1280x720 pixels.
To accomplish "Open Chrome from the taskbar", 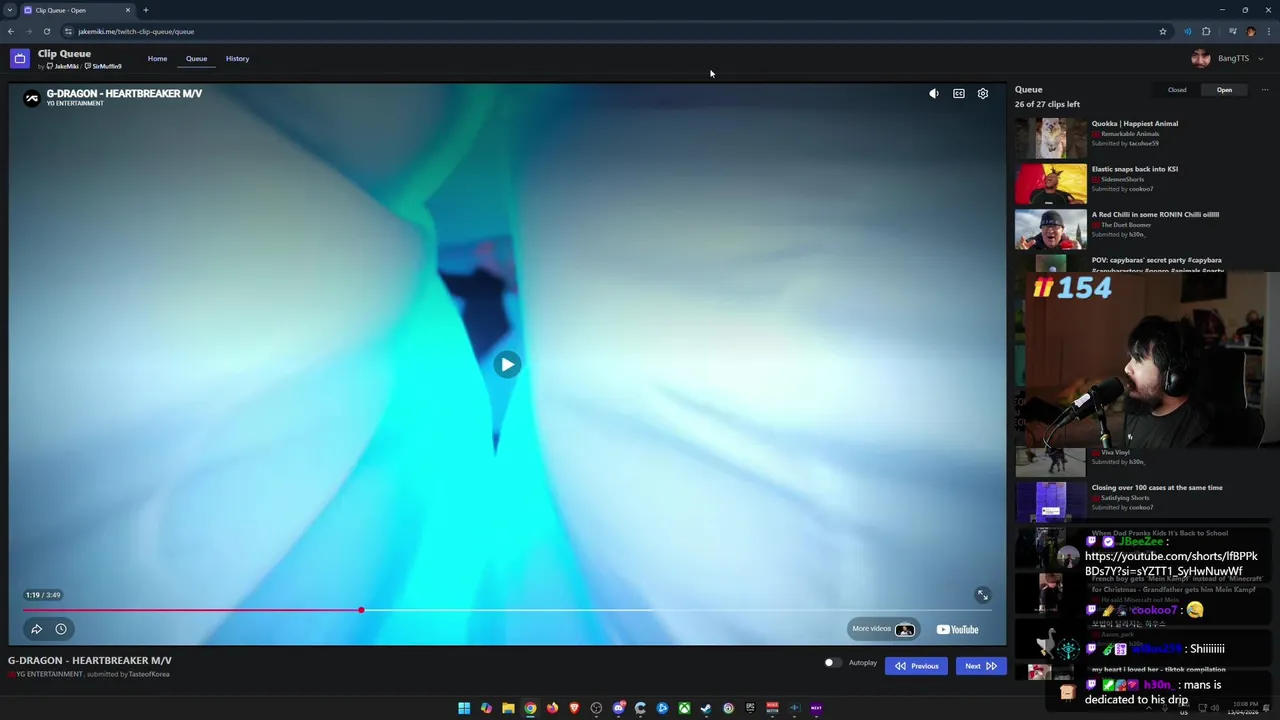I will [530, 708].
